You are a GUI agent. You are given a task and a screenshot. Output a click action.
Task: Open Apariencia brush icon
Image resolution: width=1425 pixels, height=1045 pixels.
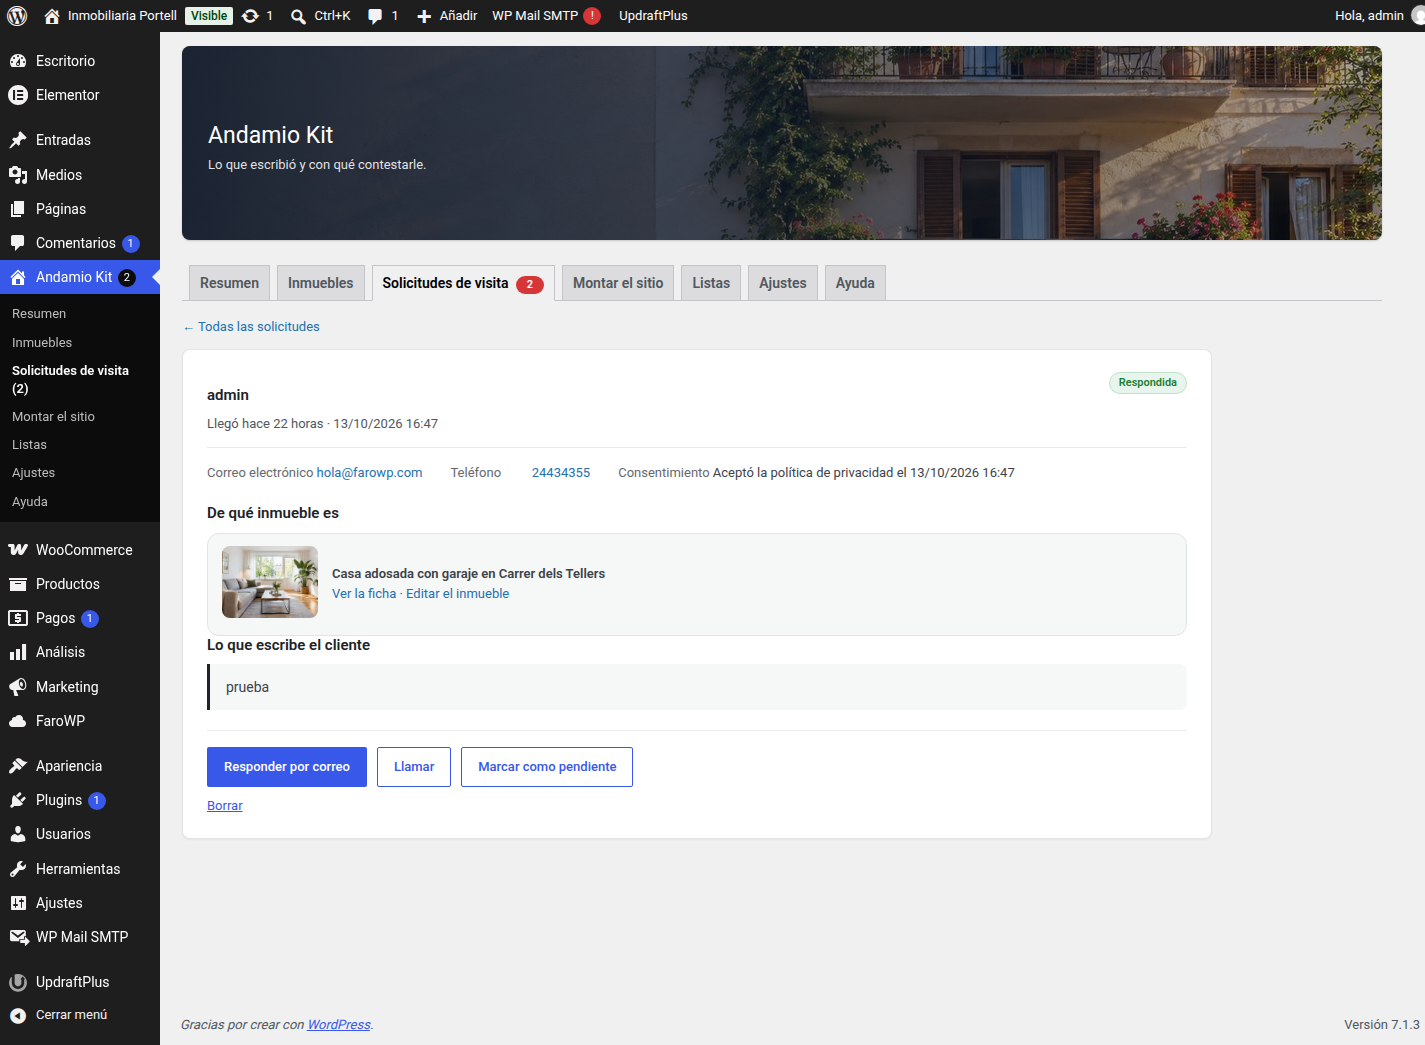(x=18, y=766)
